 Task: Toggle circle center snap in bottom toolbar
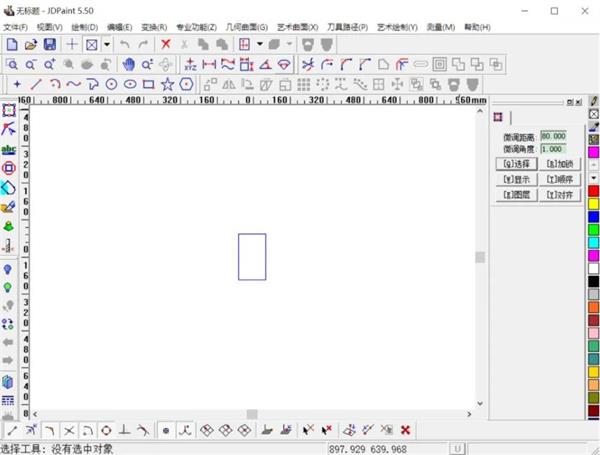click(x=106, y=431)
